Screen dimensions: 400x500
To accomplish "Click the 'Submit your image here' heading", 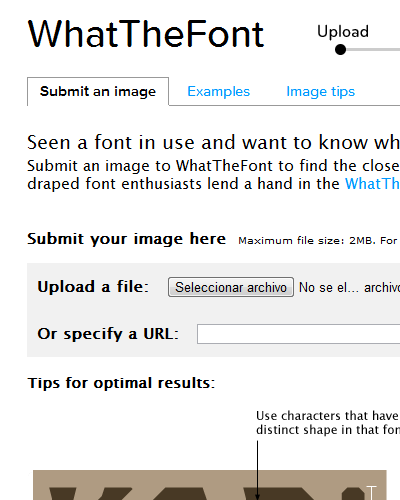I will (126, 239).
